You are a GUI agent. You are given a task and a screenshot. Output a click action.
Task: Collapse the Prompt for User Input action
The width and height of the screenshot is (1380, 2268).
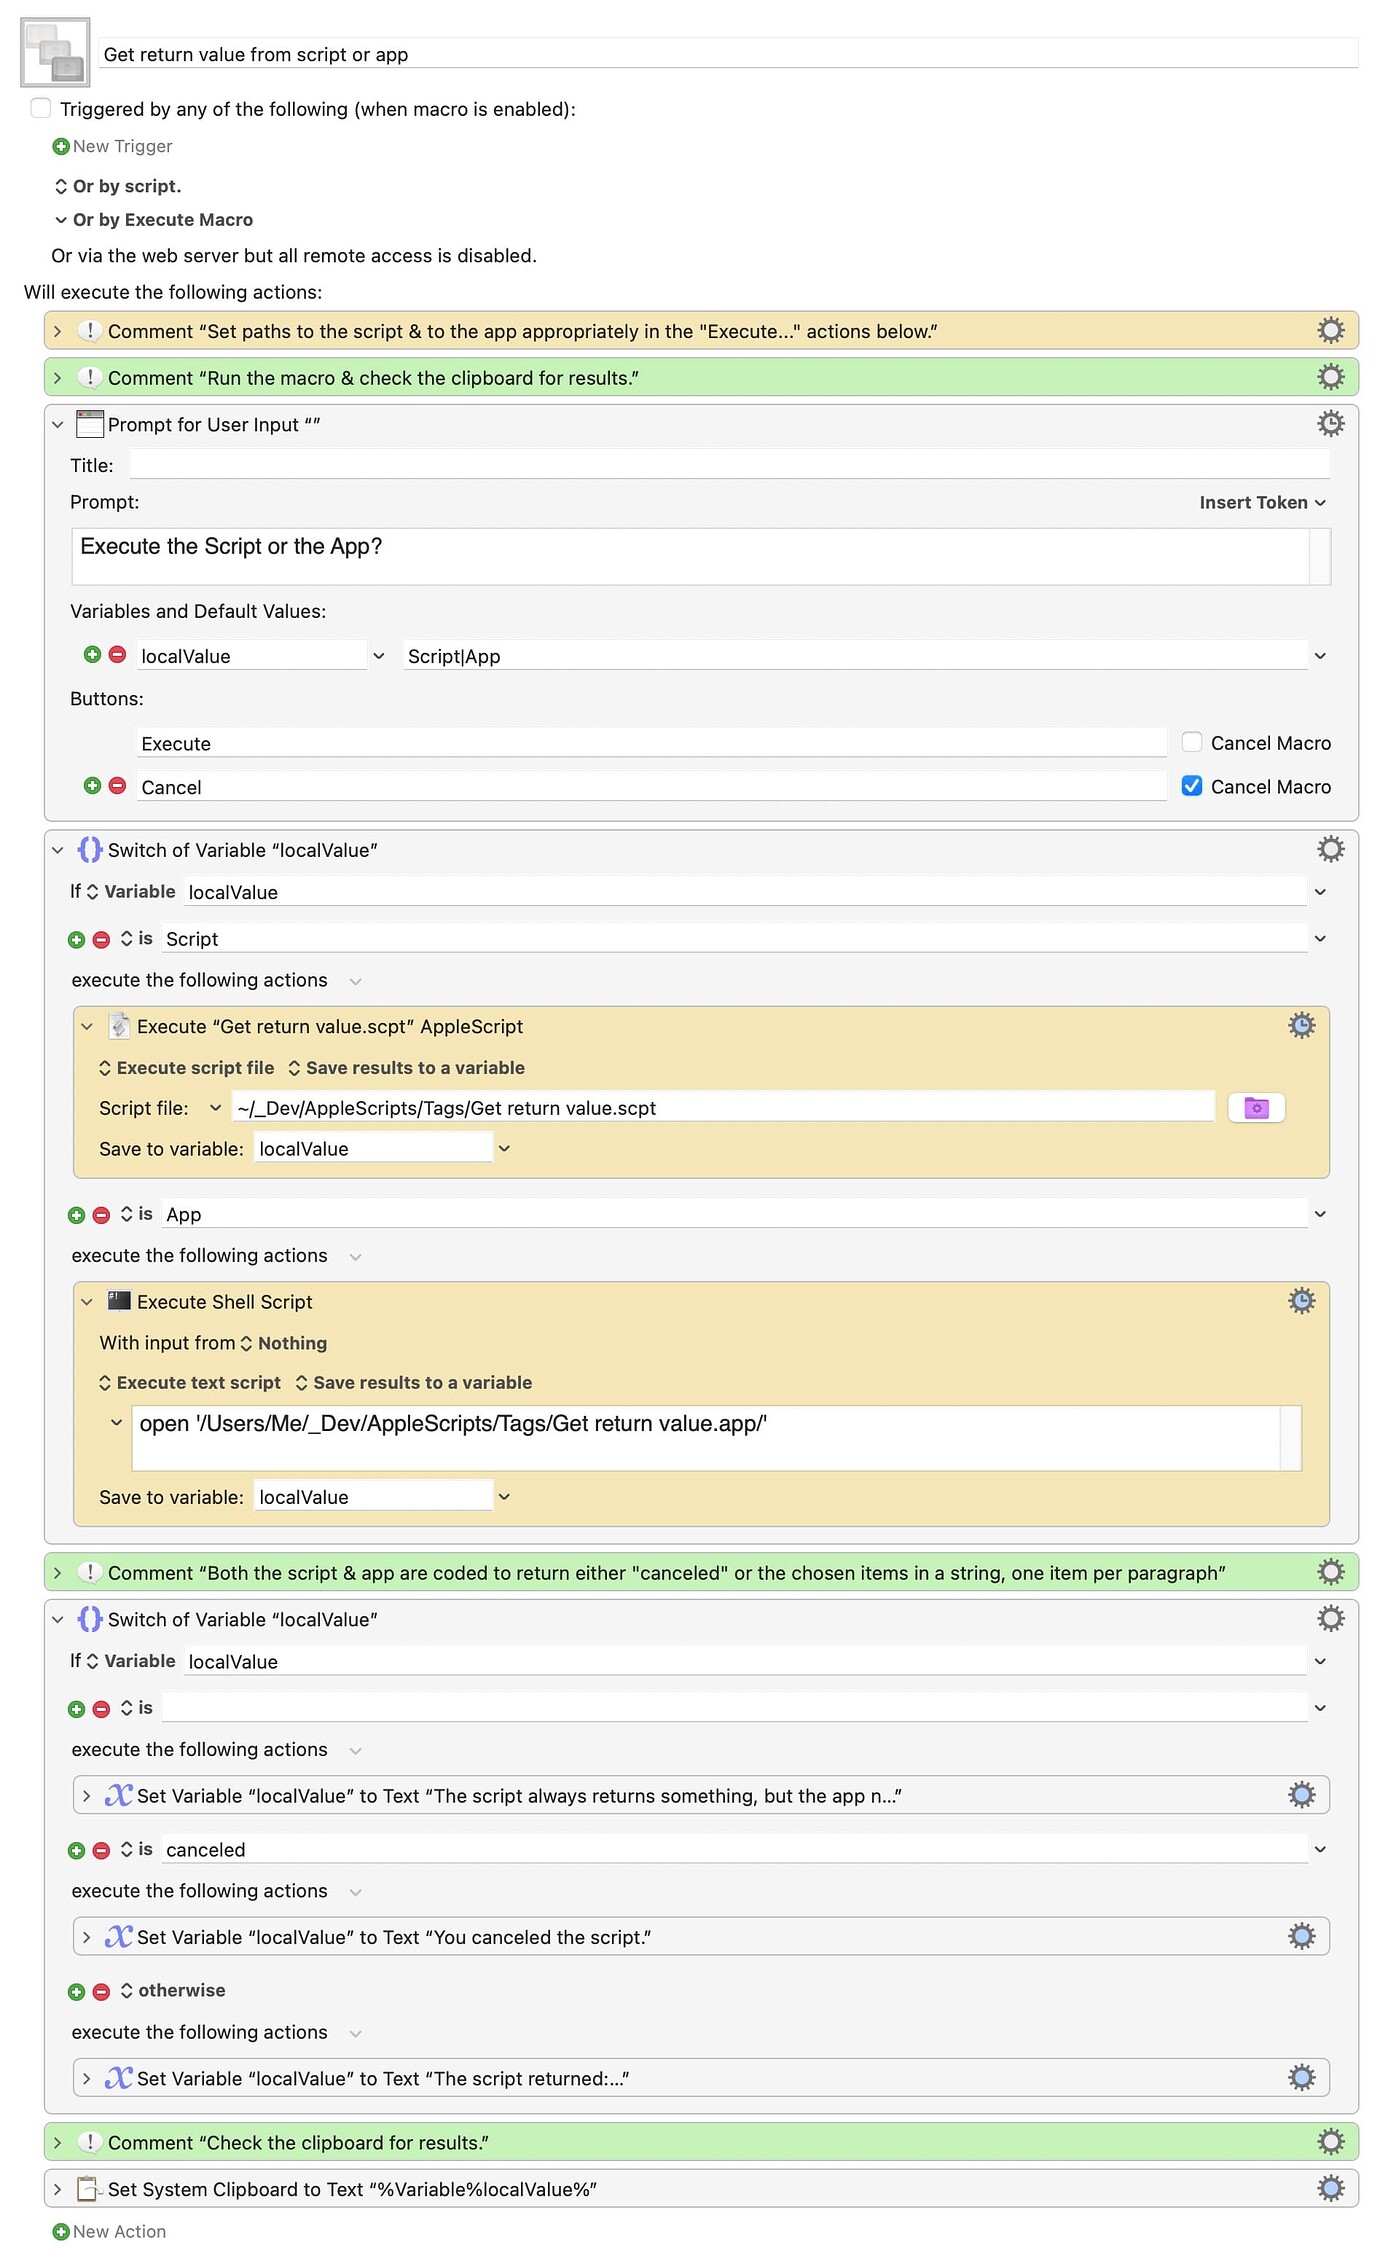(58, 425)
